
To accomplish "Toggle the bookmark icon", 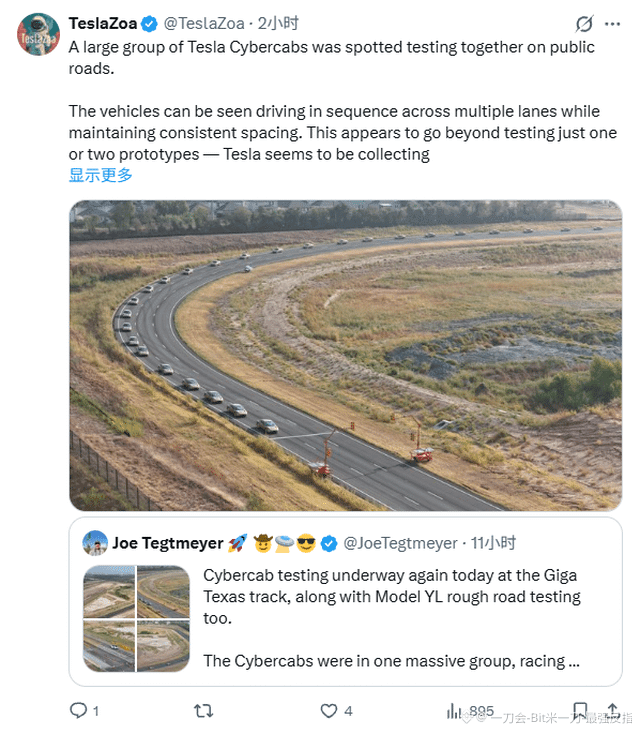I will pos(580,710).
